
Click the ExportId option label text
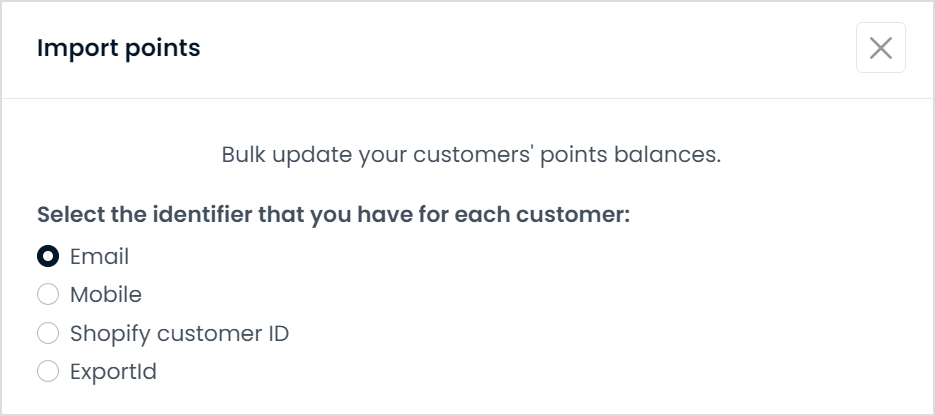[113, 372]
